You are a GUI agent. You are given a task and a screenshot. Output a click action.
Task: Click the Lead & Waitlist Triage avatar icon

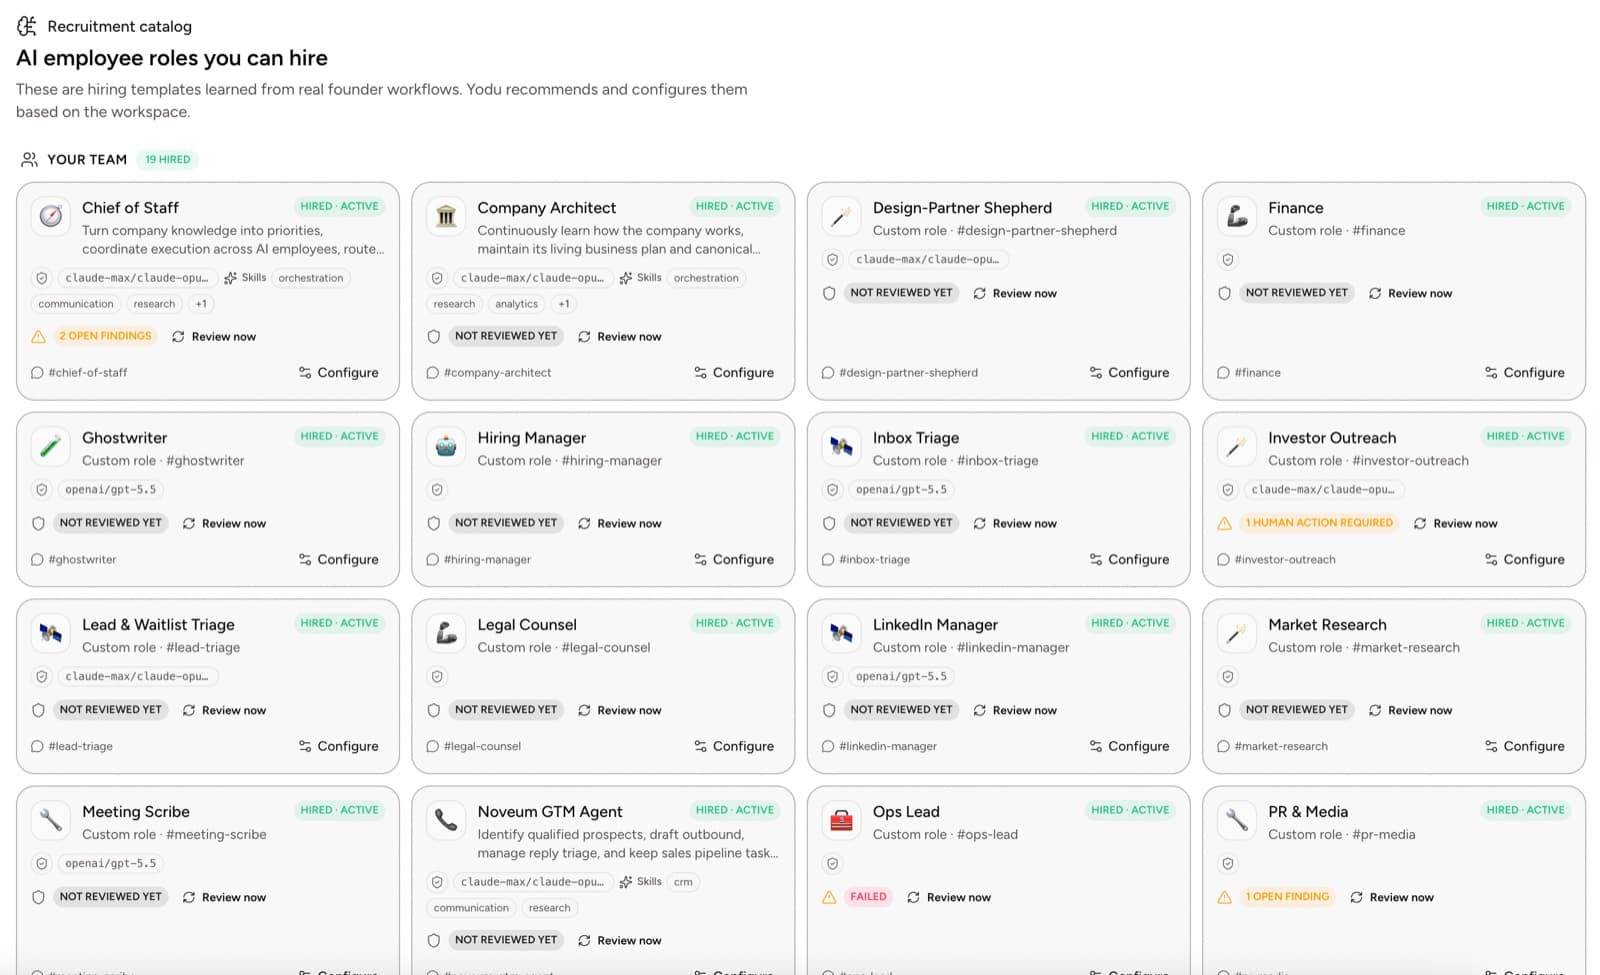51,633
